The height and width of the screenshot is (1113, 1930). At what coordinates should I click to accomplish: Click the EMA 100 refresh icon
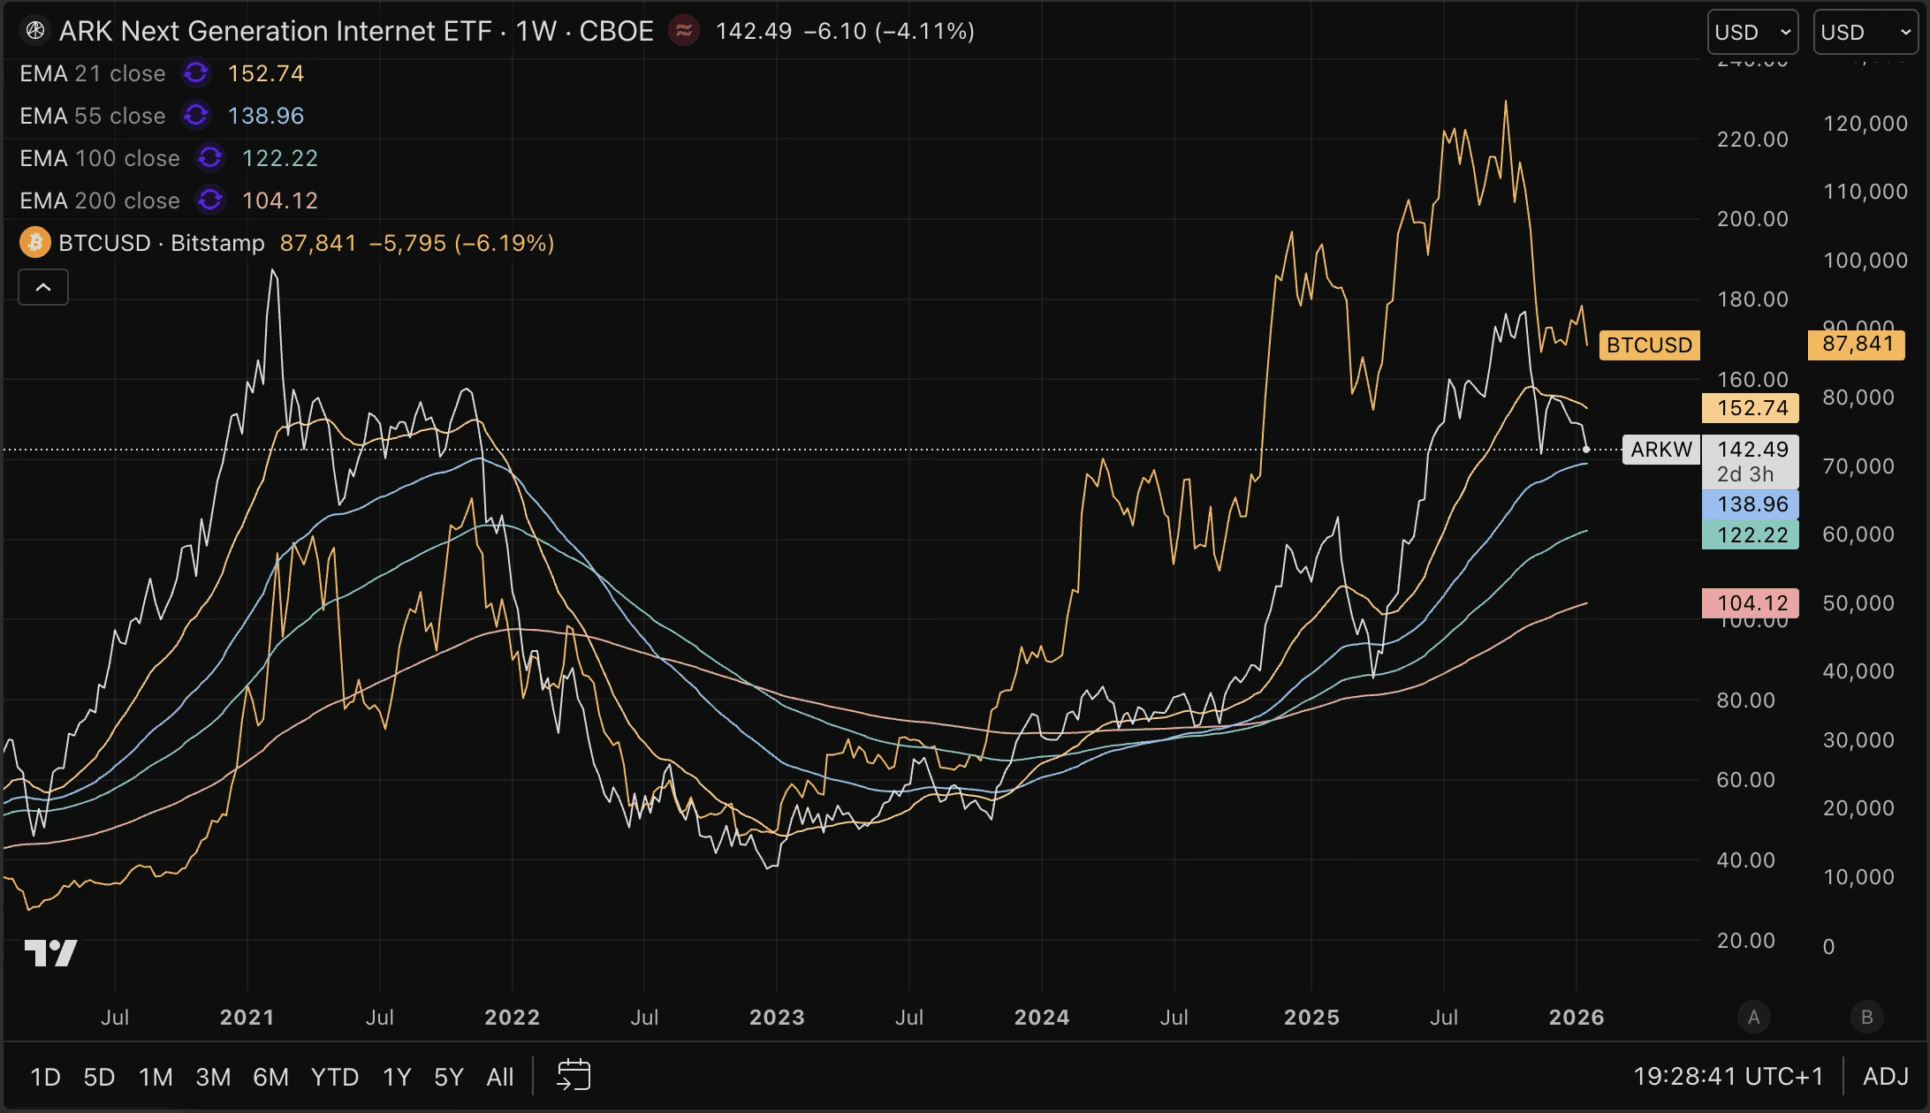(210, 158)
